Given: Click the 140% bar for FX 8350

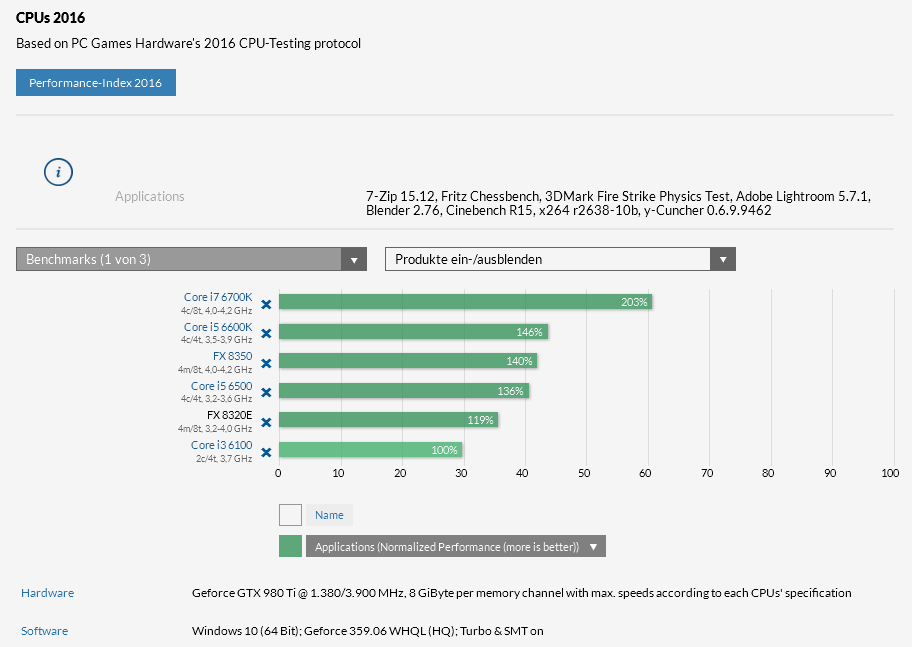Looking at the screenshot, I should click(408, 361).
